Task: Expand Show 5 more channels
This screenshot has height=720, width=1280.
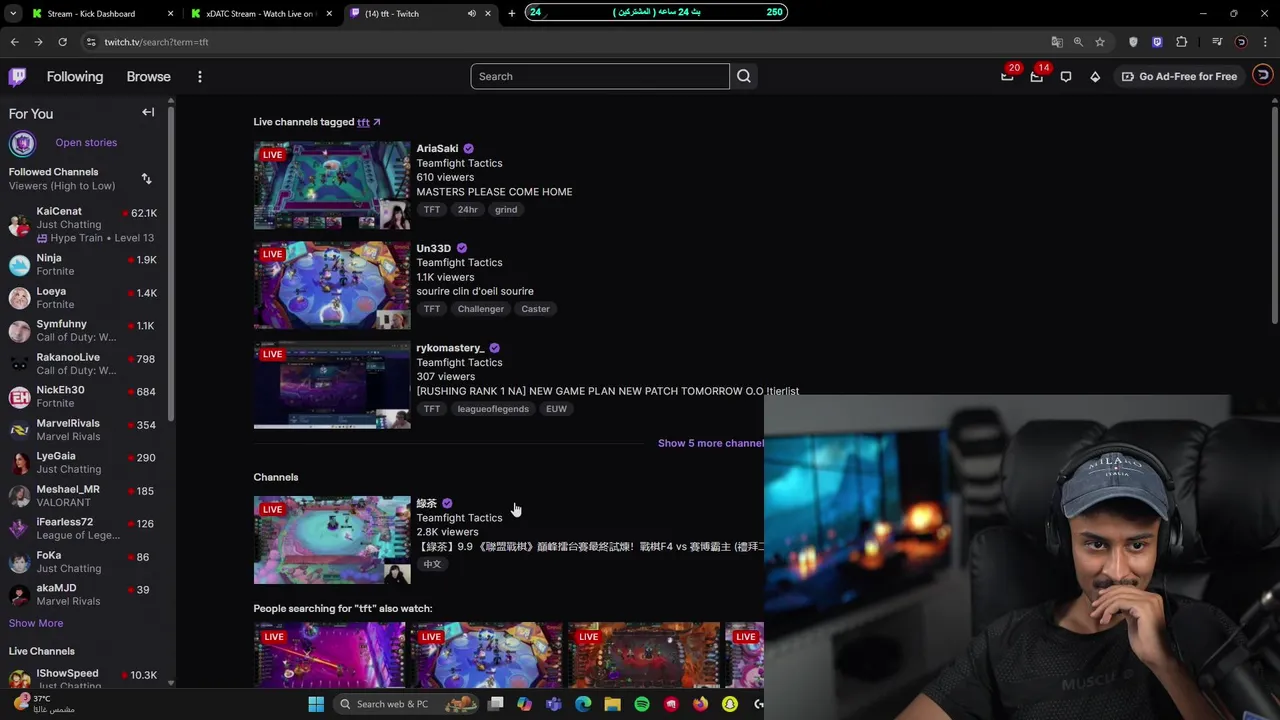Action: 711,443
